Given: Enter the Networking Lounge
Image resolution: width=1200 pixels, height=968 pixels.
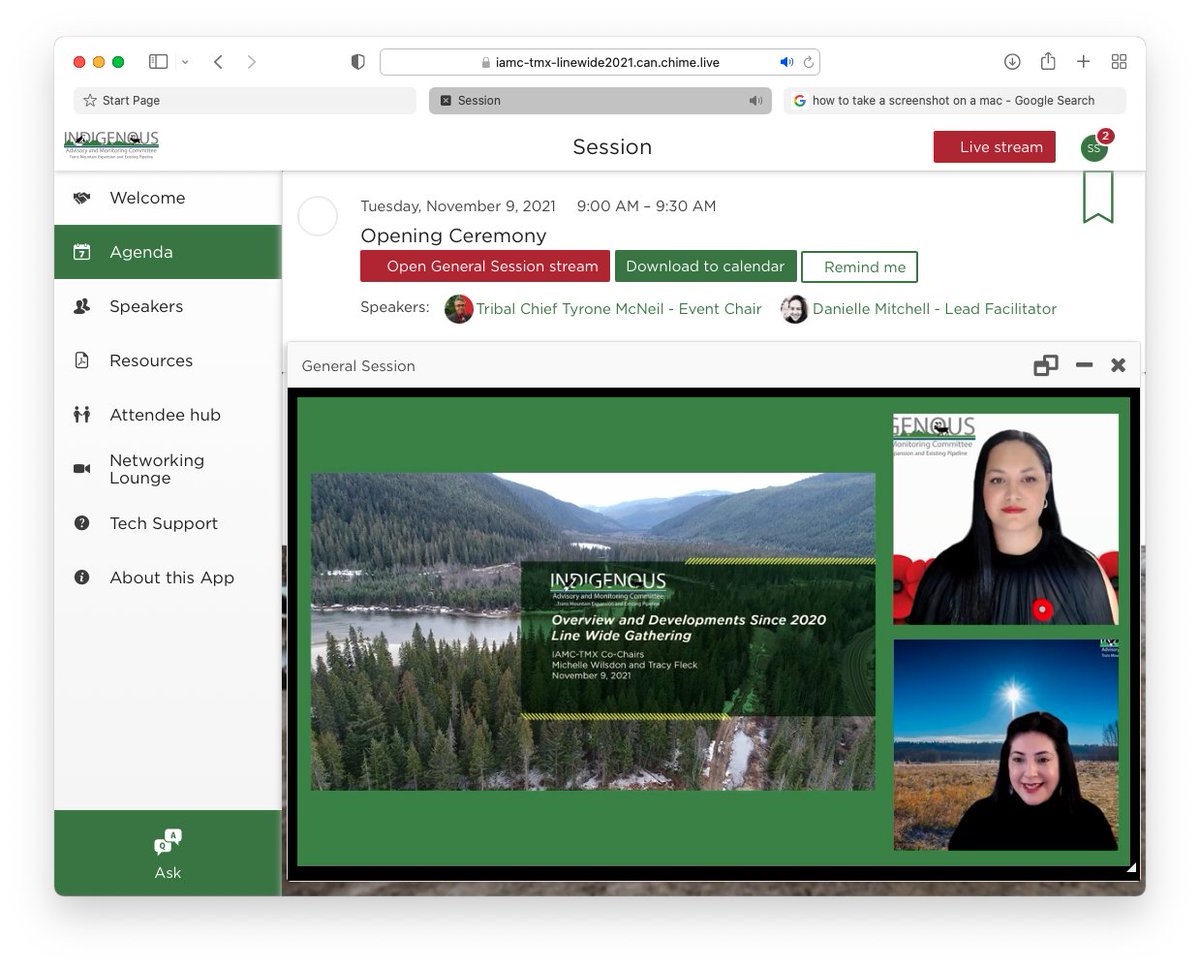Looking at the screenshot, I should pyautogui.click(x=168, y=469).
